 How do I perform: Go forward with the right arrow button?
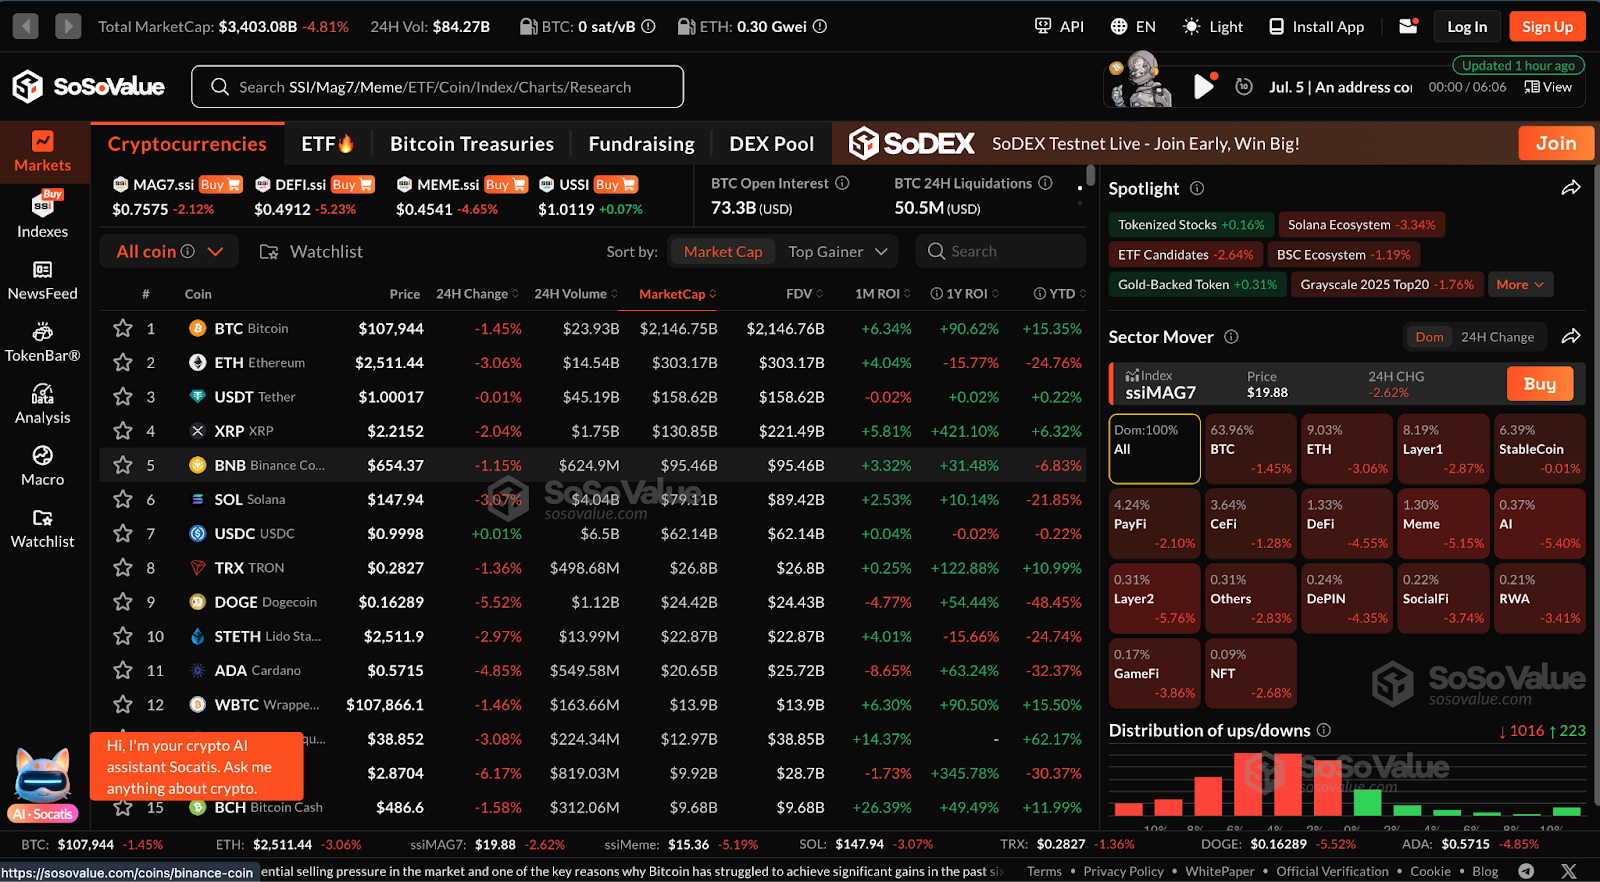click(x=68, y=26)
